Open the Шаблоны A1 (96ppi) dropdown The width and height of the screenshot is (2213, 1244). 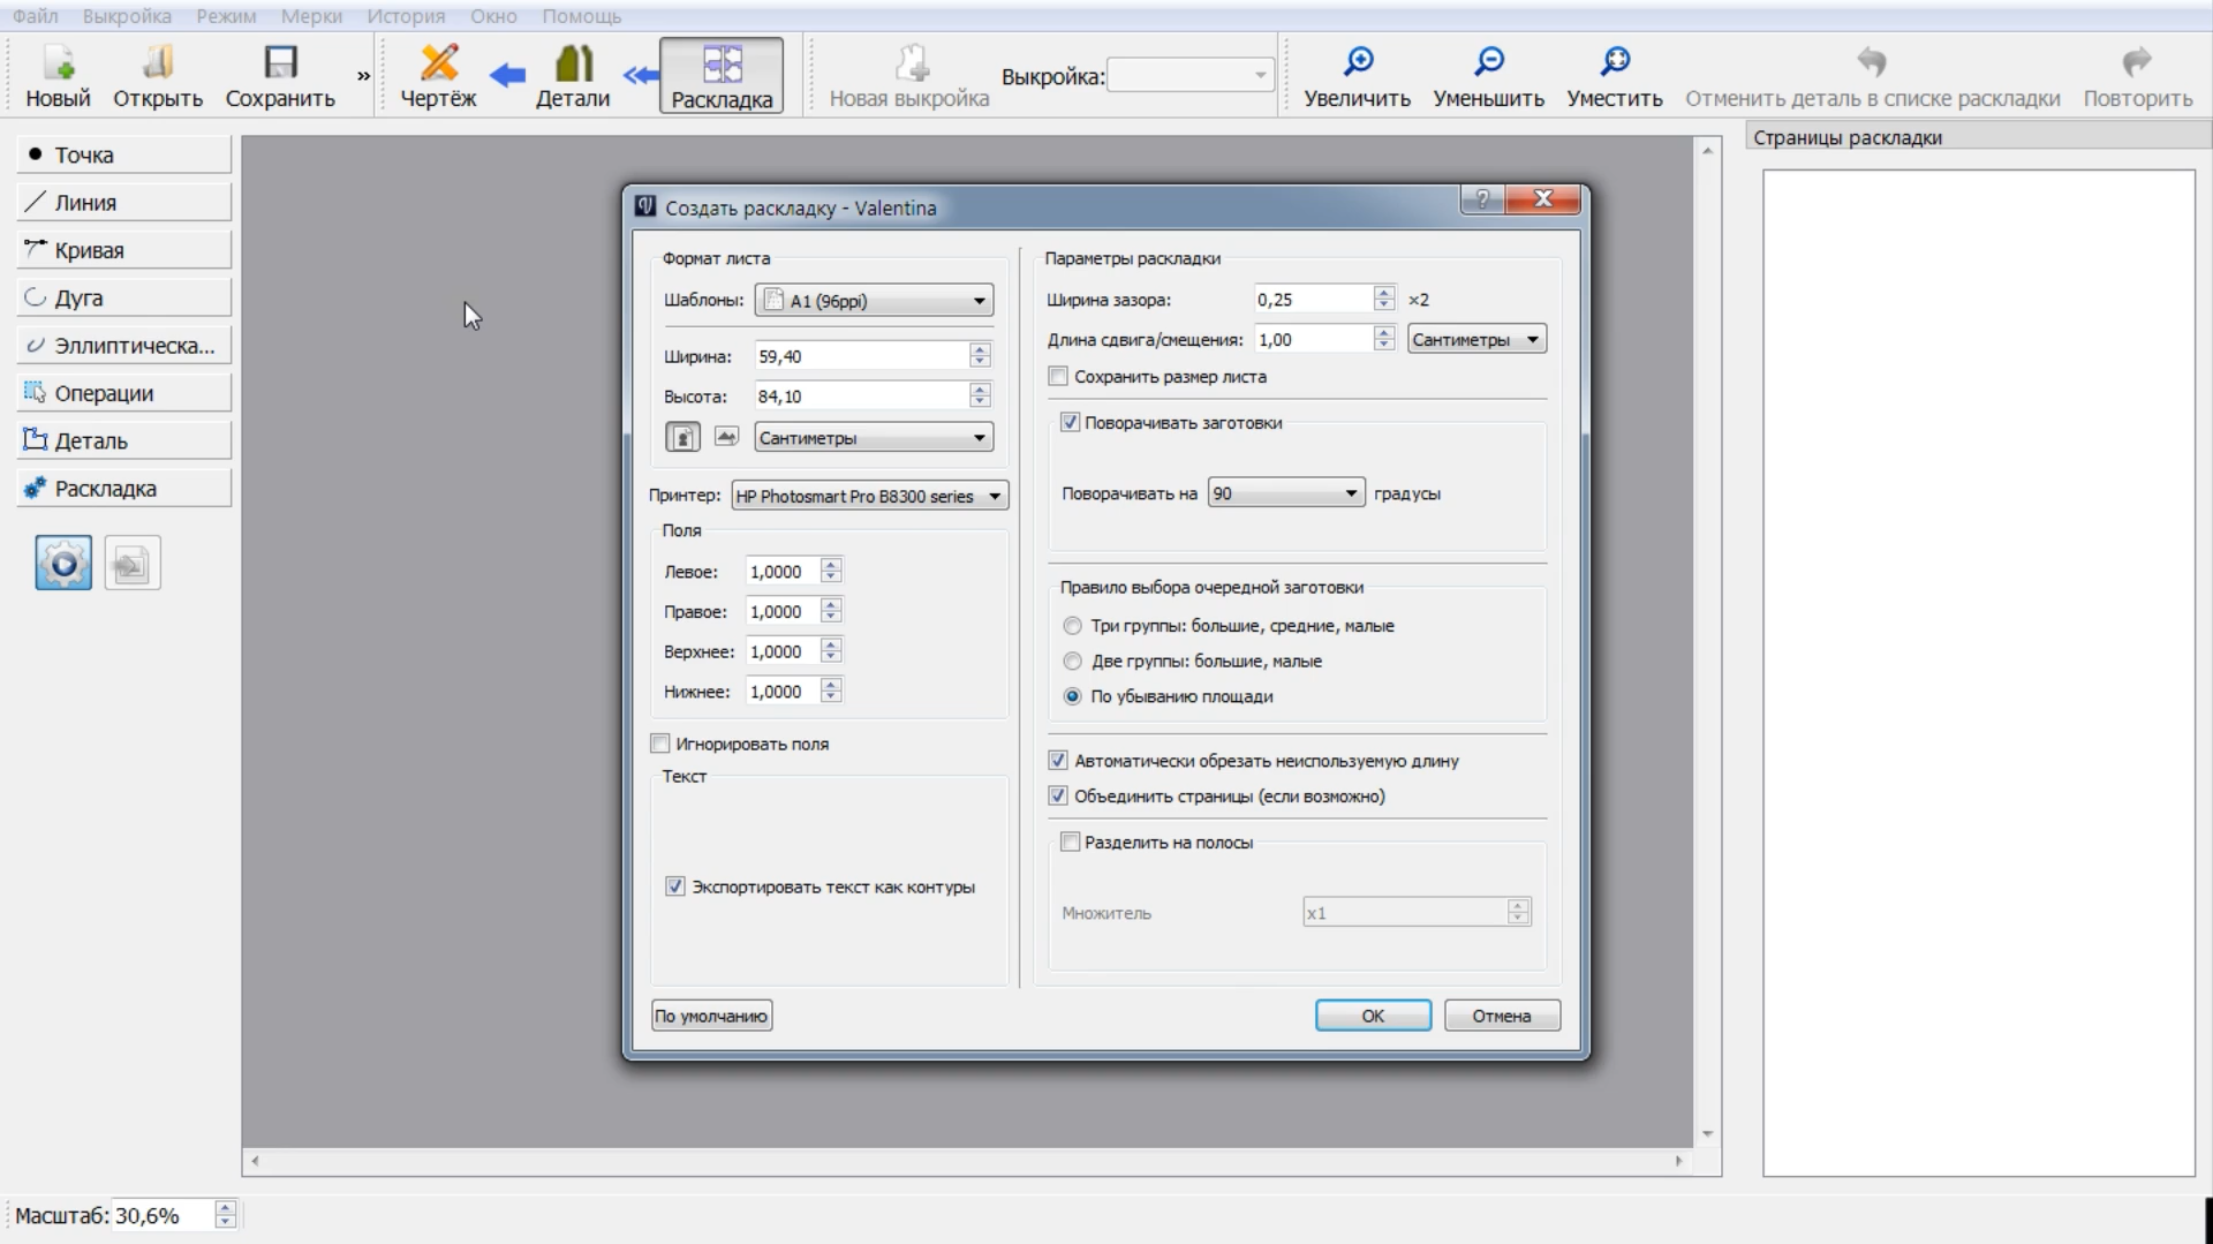(874, 301)
